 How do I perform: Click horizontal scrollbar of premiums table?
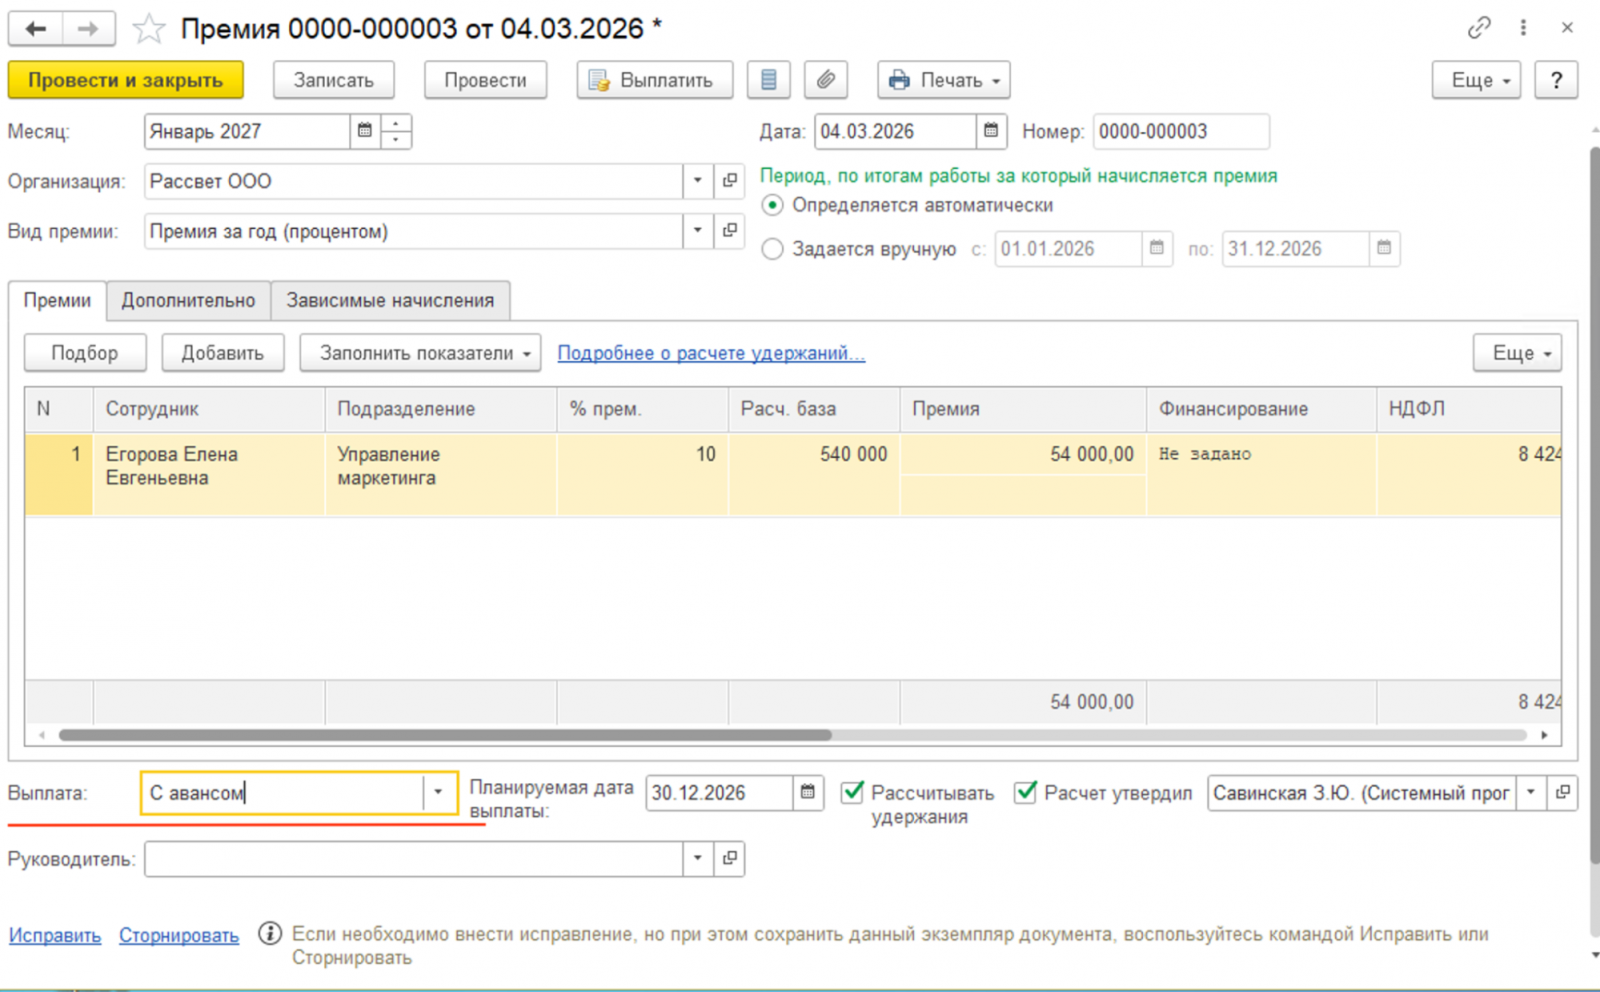[445, 735]
